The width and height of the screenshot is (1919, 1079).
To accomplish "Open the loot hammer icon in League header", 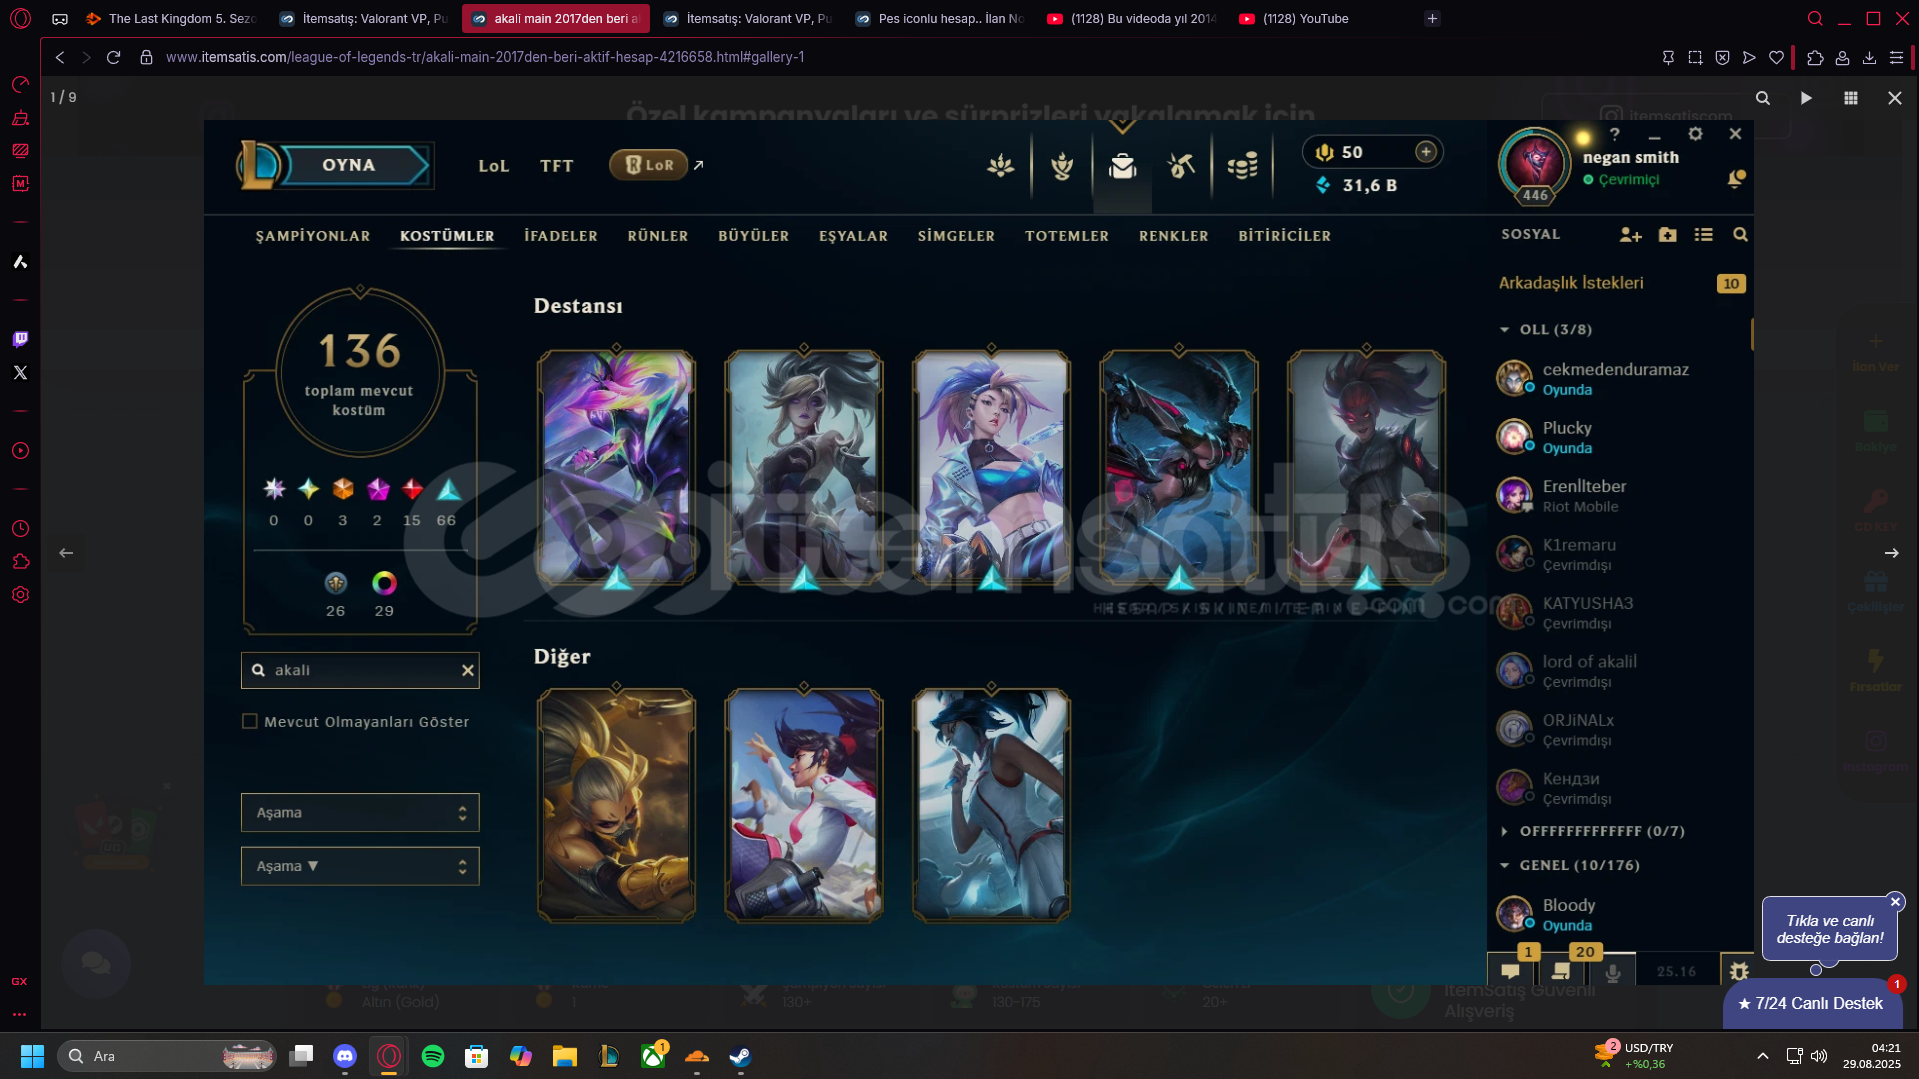I will [1181, 166].
